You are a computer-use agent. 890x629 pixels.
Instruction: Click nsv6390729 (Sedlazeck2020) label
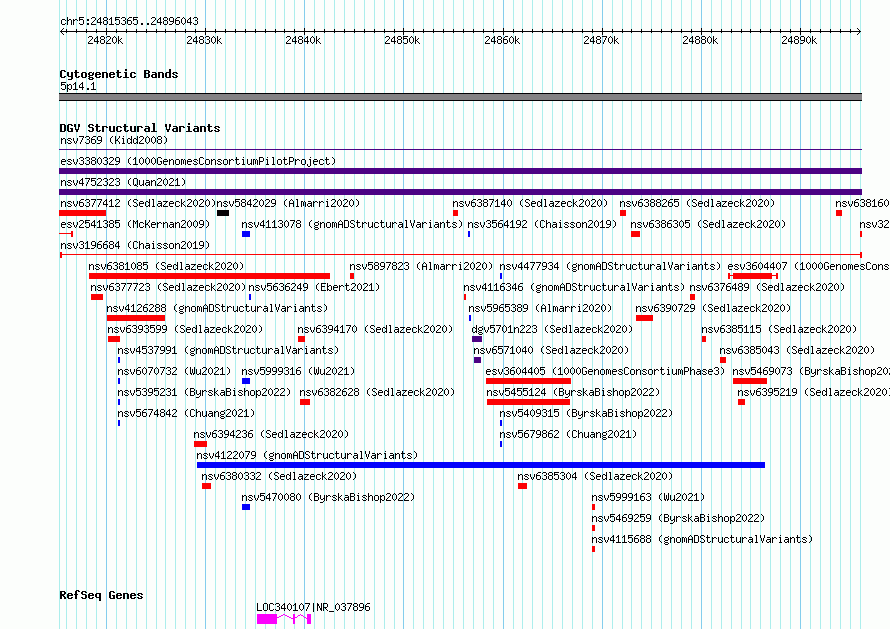pyautogui.click(x=713, y=308)
